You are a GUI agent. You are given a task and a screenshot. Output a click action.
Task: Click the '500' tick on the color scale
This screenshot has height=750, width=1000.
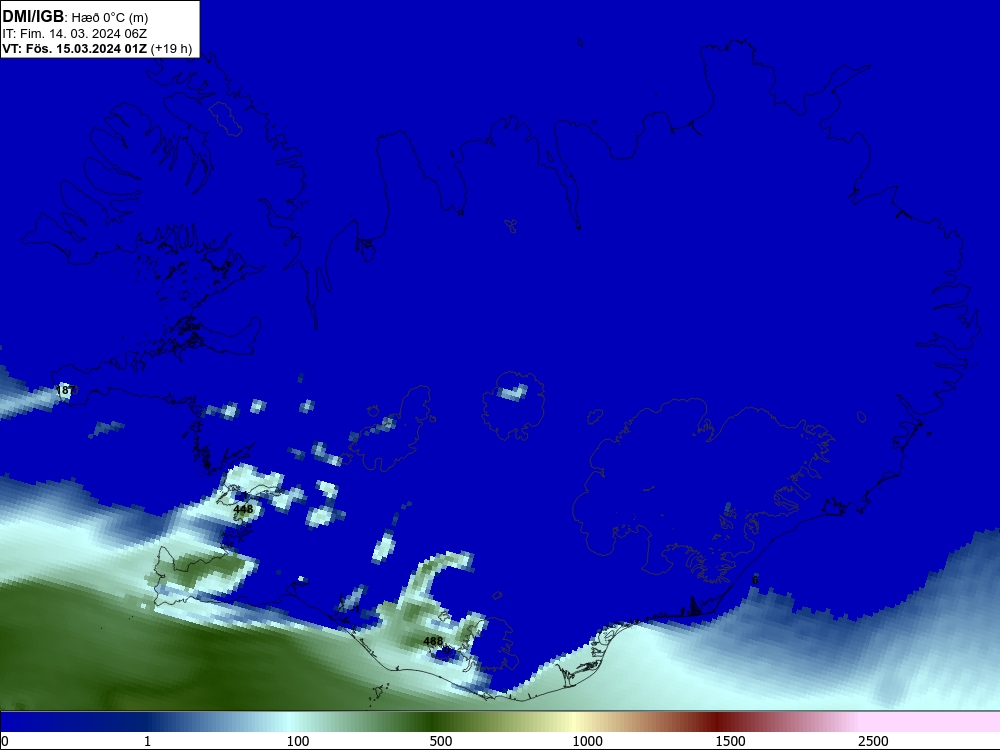pos(441,741)
